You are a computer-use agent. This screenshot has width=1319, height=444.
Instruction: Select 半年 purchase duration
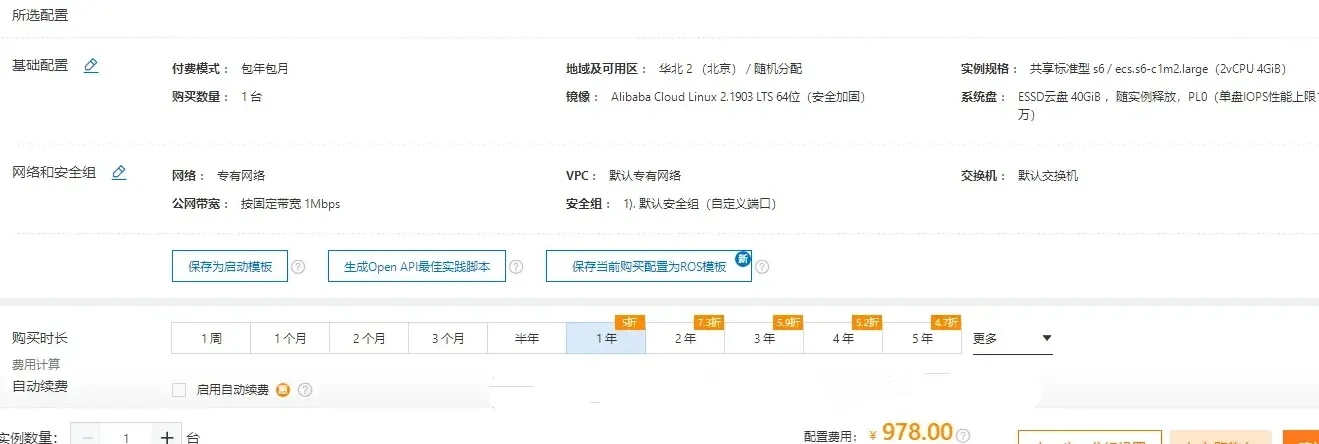[x=527, y=339]
